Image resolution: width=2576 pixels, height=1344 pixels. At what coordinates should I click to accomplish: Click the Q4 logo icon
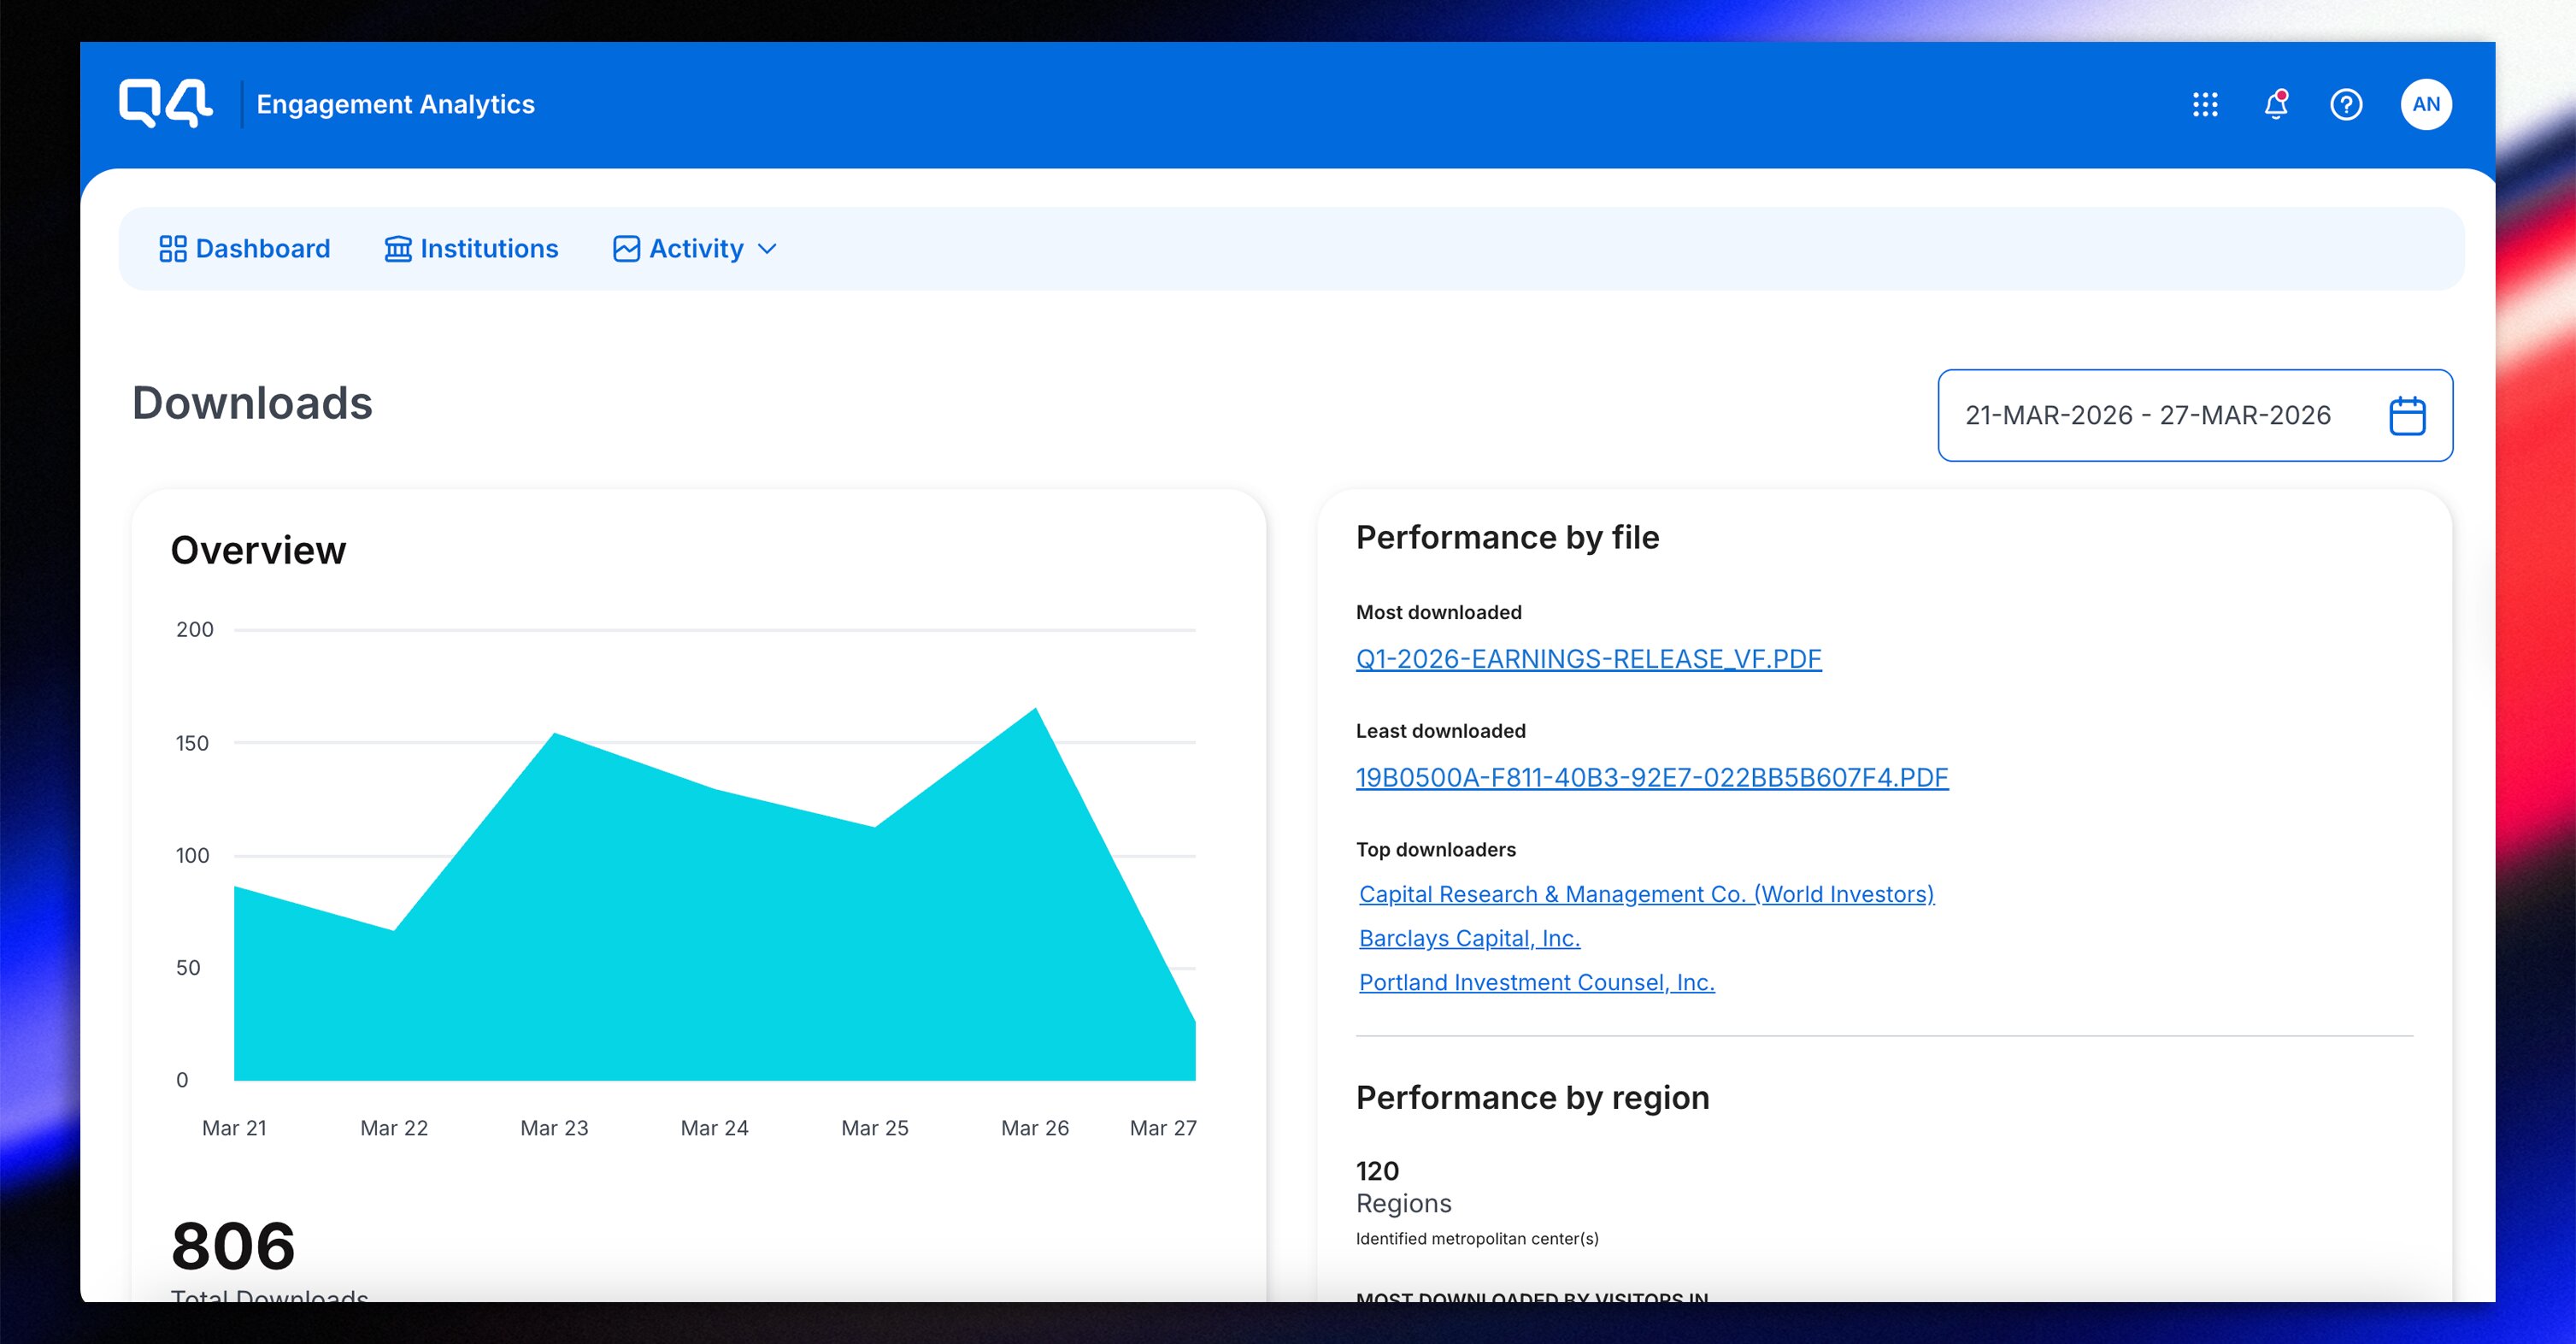[x=165, y=103]
